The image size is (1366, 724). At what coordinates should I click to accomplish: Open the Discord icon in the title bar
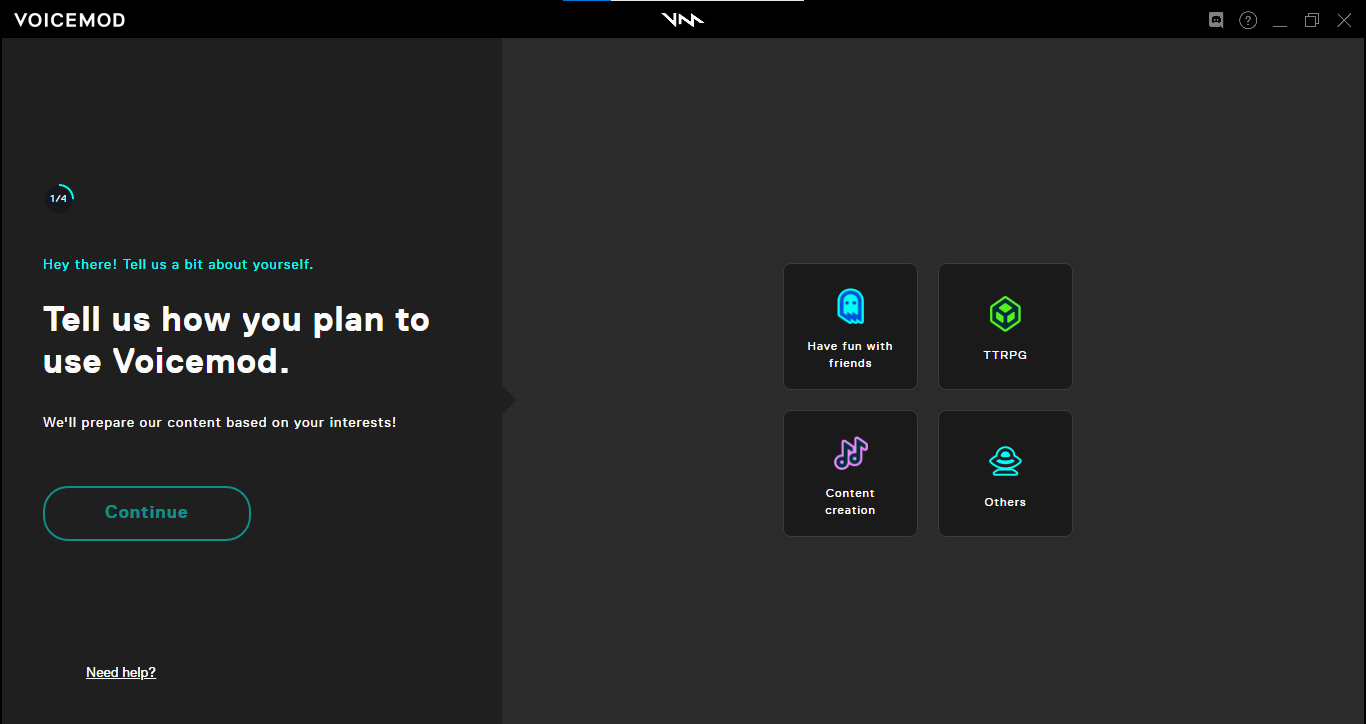click(x=1216, y=20)
